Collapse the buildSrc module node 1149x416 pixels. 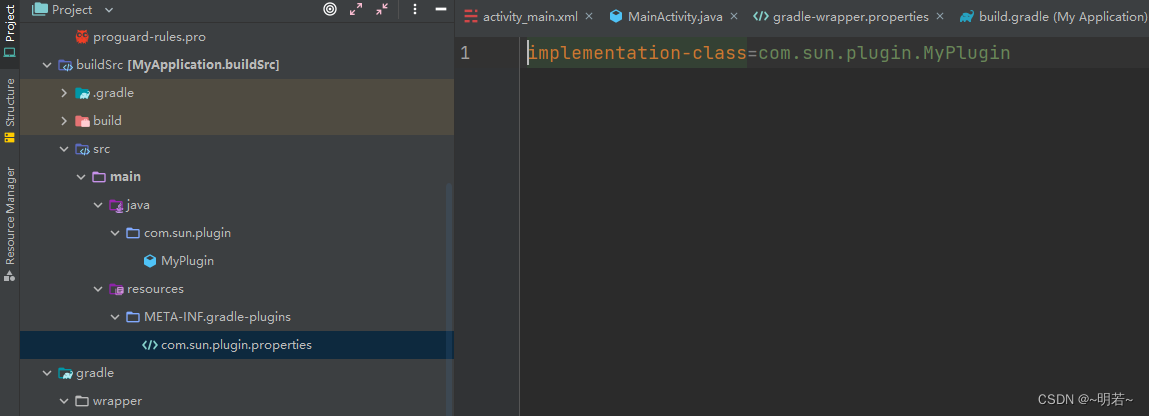[48, 65]
